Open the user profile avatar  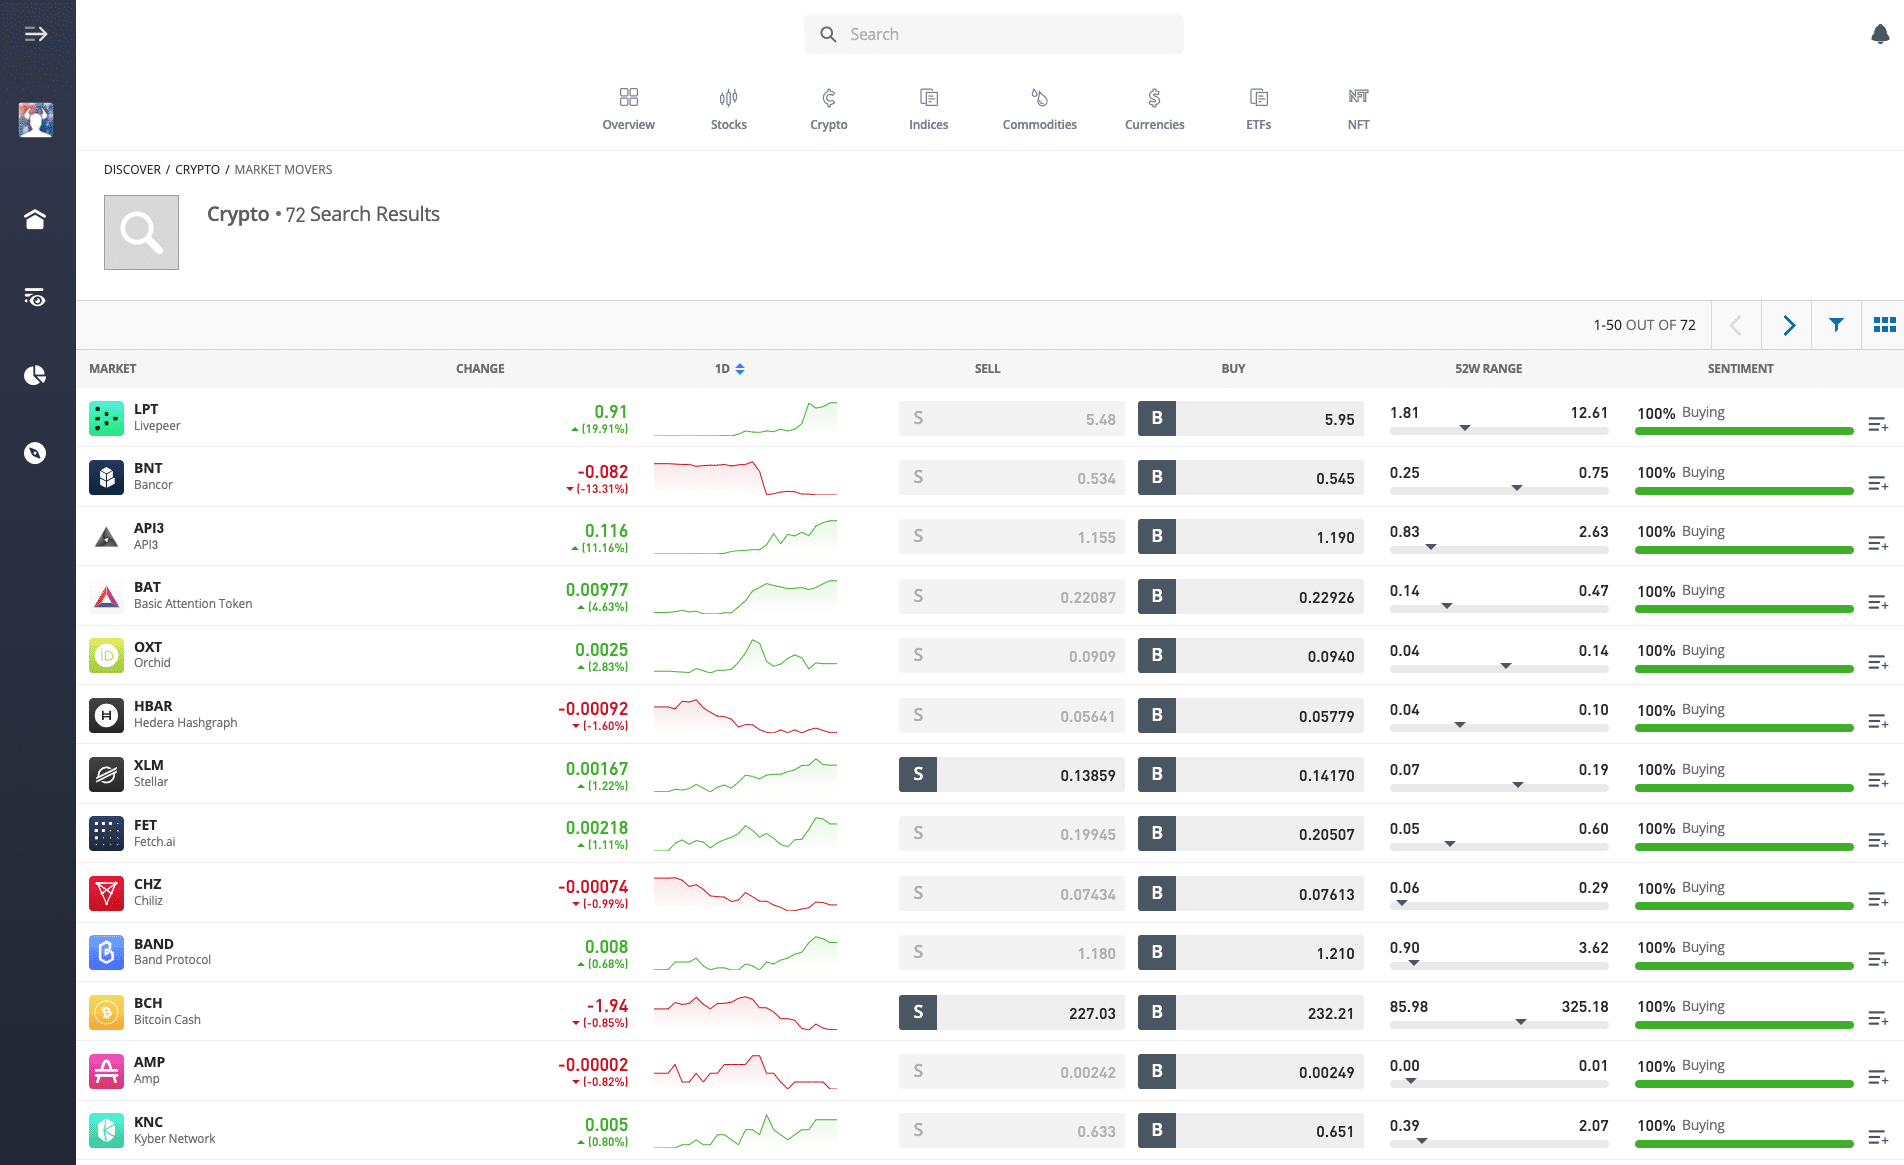click(x=36, y=120)
